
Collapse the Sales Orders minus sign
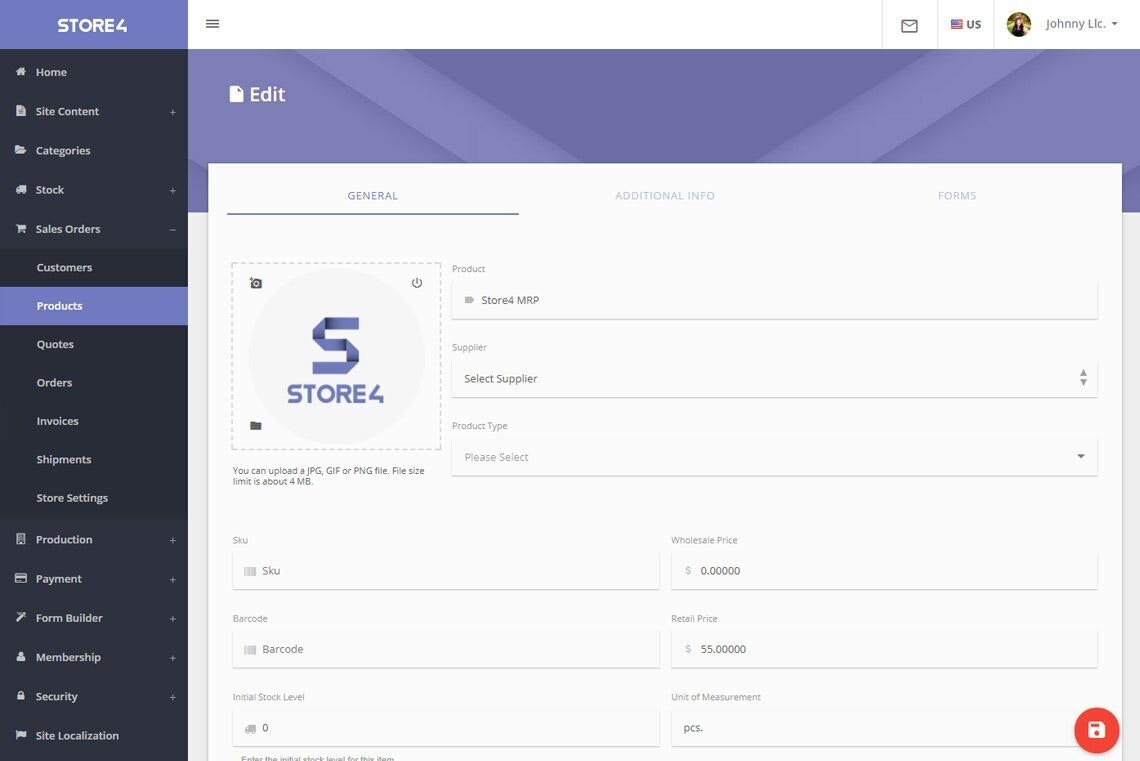172,230
